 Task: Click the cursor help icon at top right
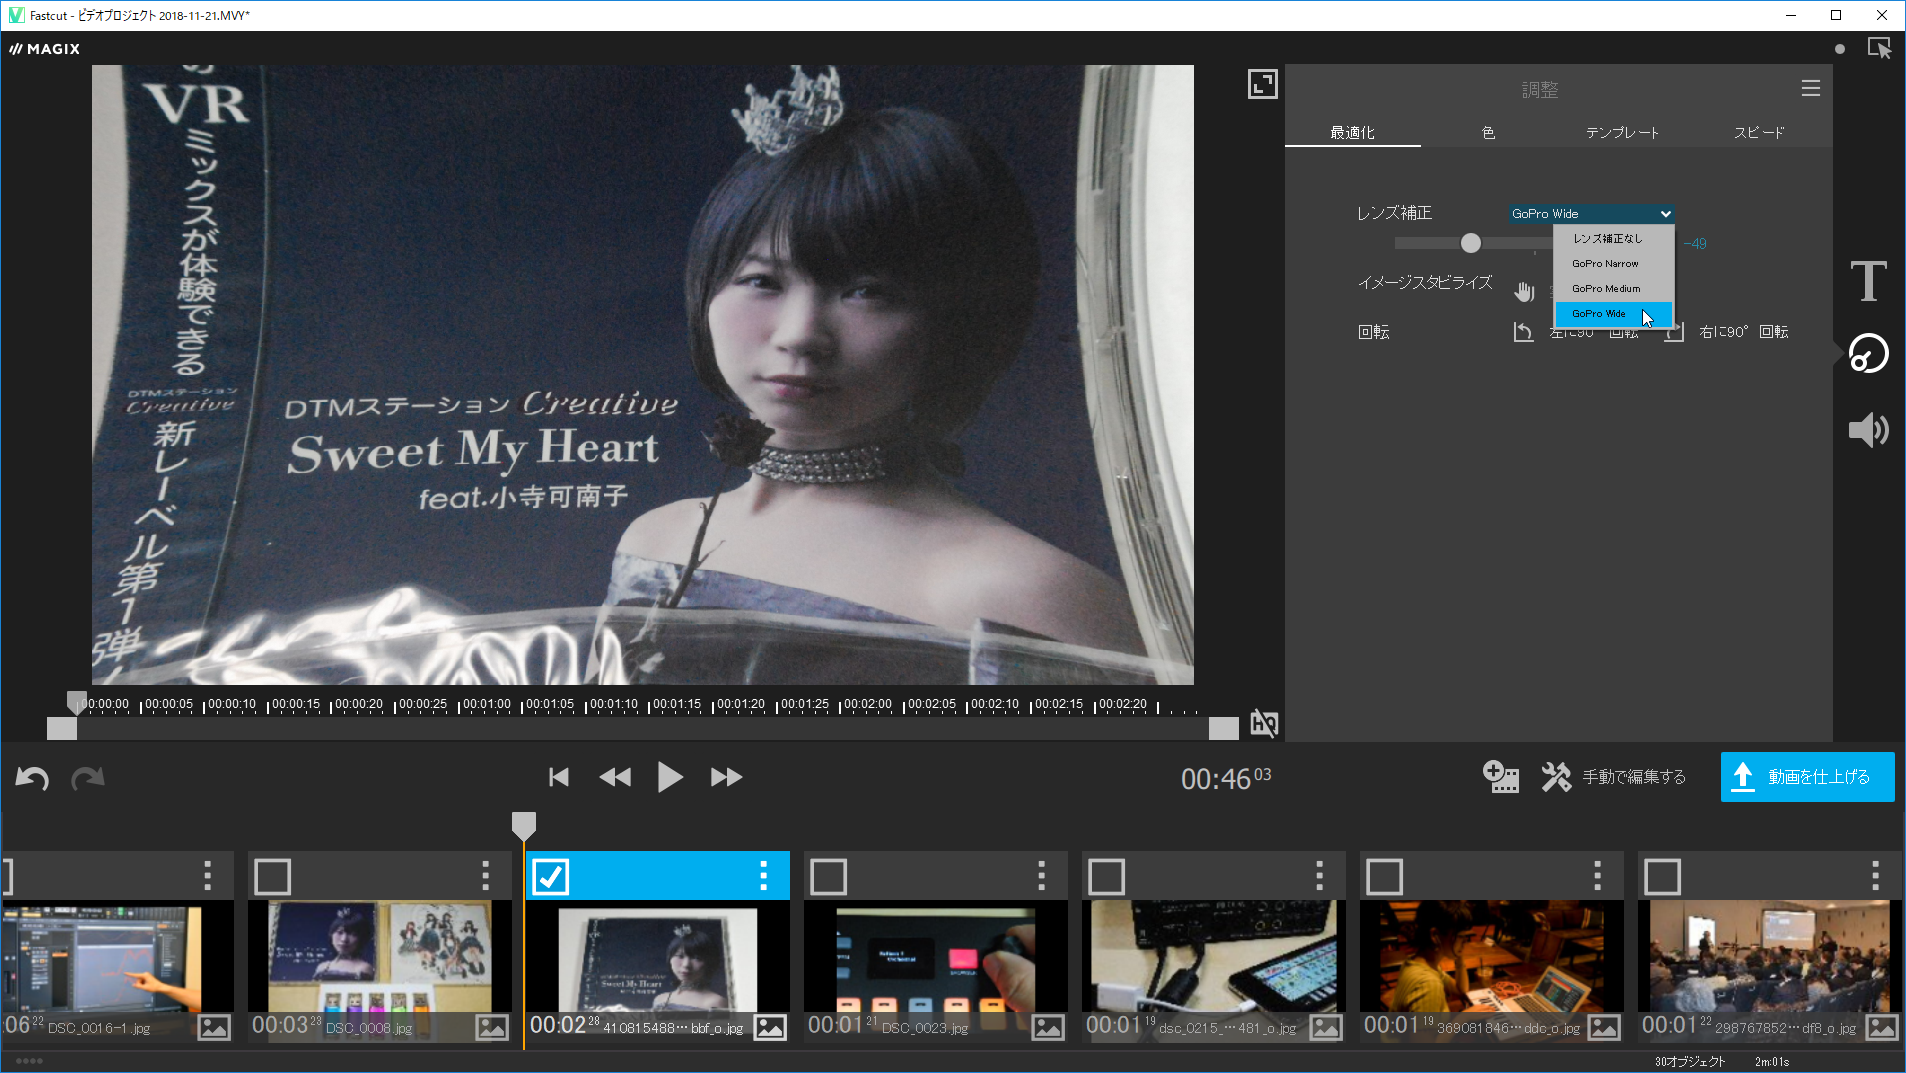tap(1879, 49)
